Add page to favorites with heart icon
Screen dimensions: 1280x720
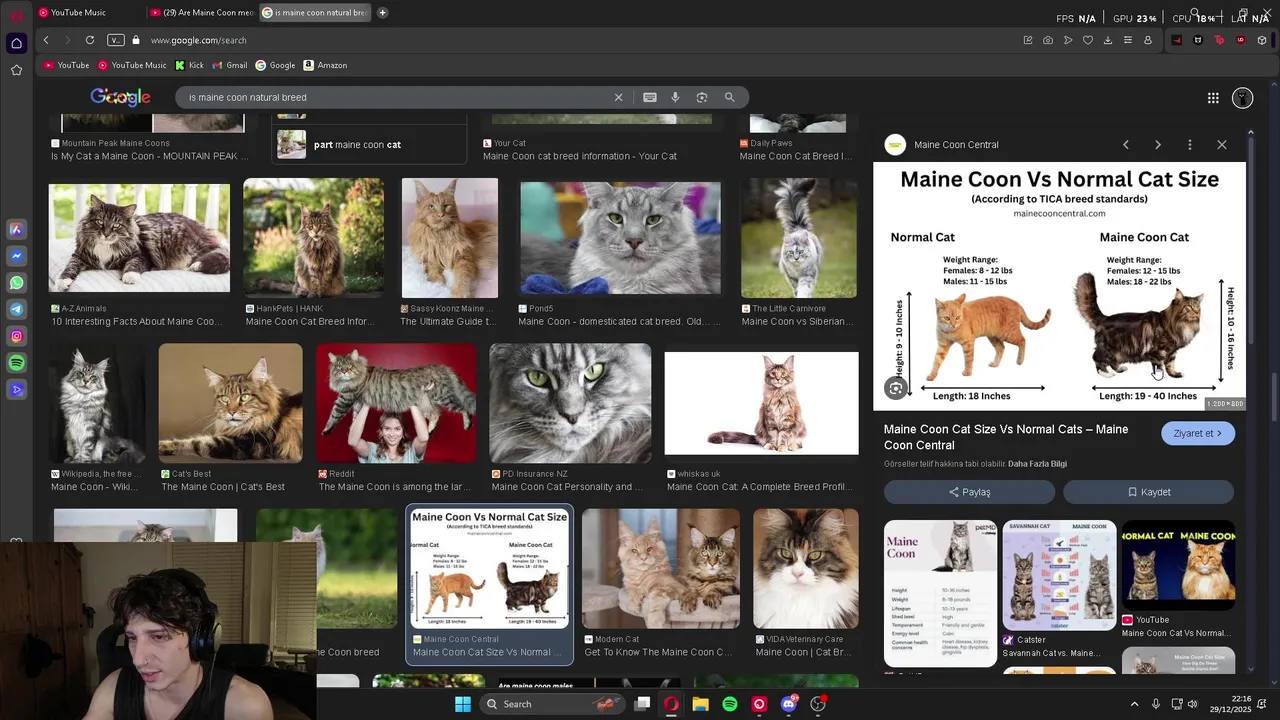coord(1088,40)
